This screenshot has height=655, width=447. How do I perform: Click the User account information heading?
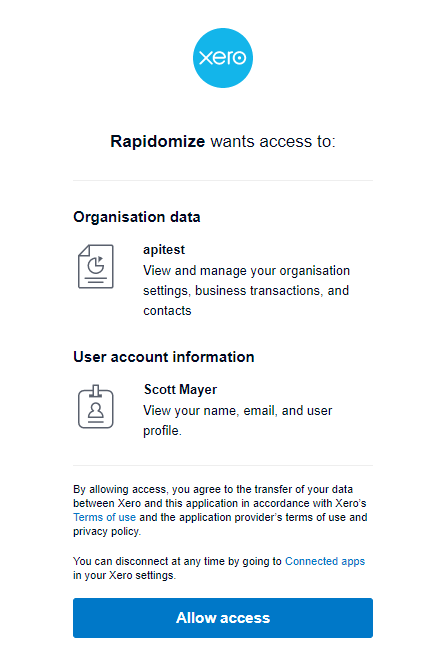click(x=164, y=357)
